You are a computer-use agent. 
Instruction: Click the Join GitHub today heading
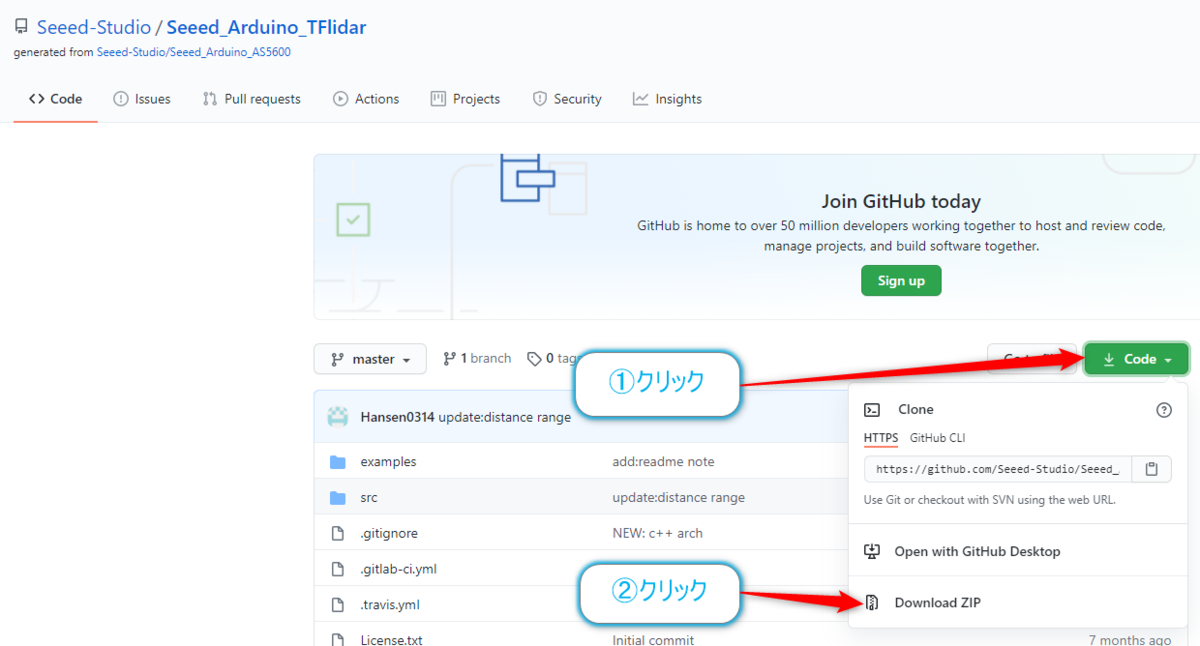point(901,201)
